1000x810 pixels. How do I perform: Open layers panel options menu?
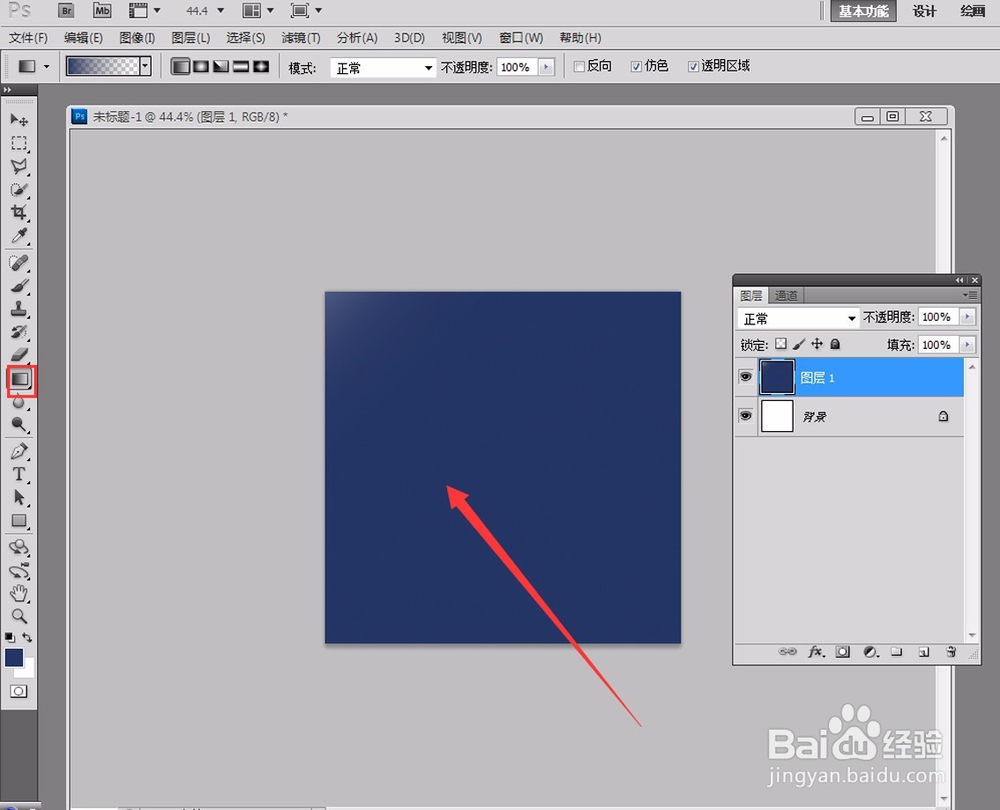click(969, 295)
